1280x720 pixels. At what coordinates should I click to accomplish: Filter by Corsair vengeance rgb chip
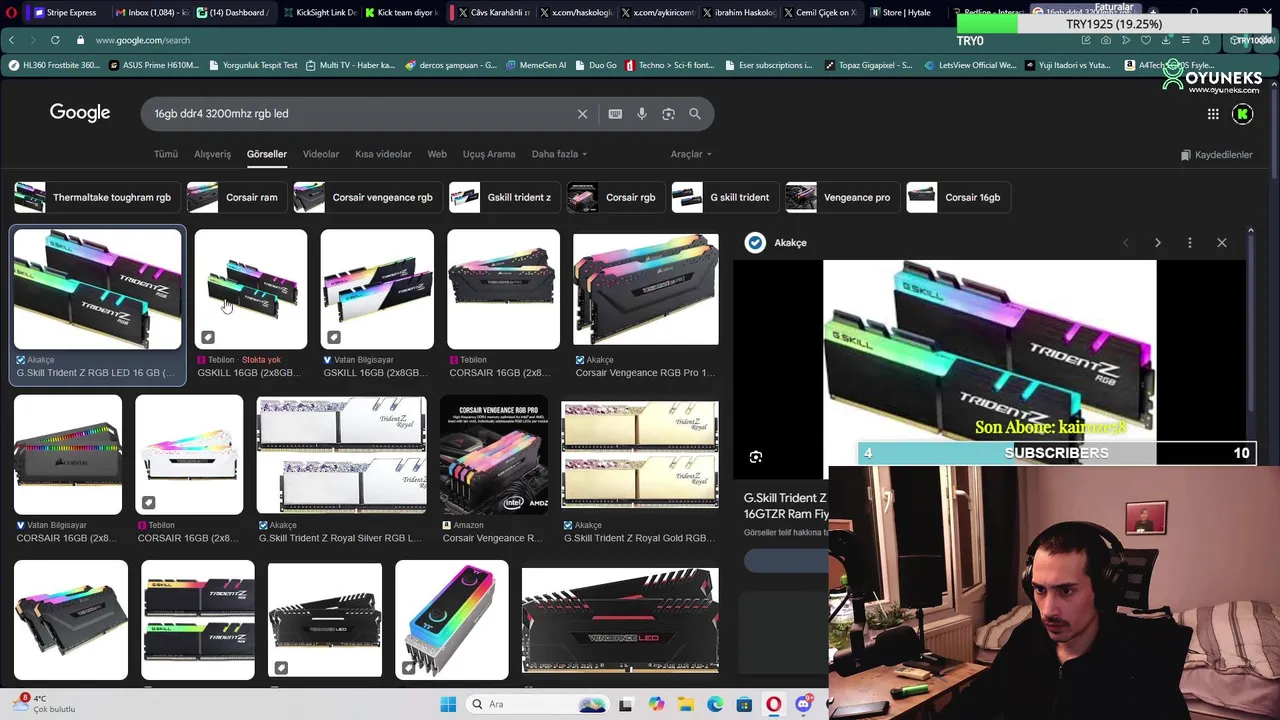pyautogui.click(x=367, y=197)
